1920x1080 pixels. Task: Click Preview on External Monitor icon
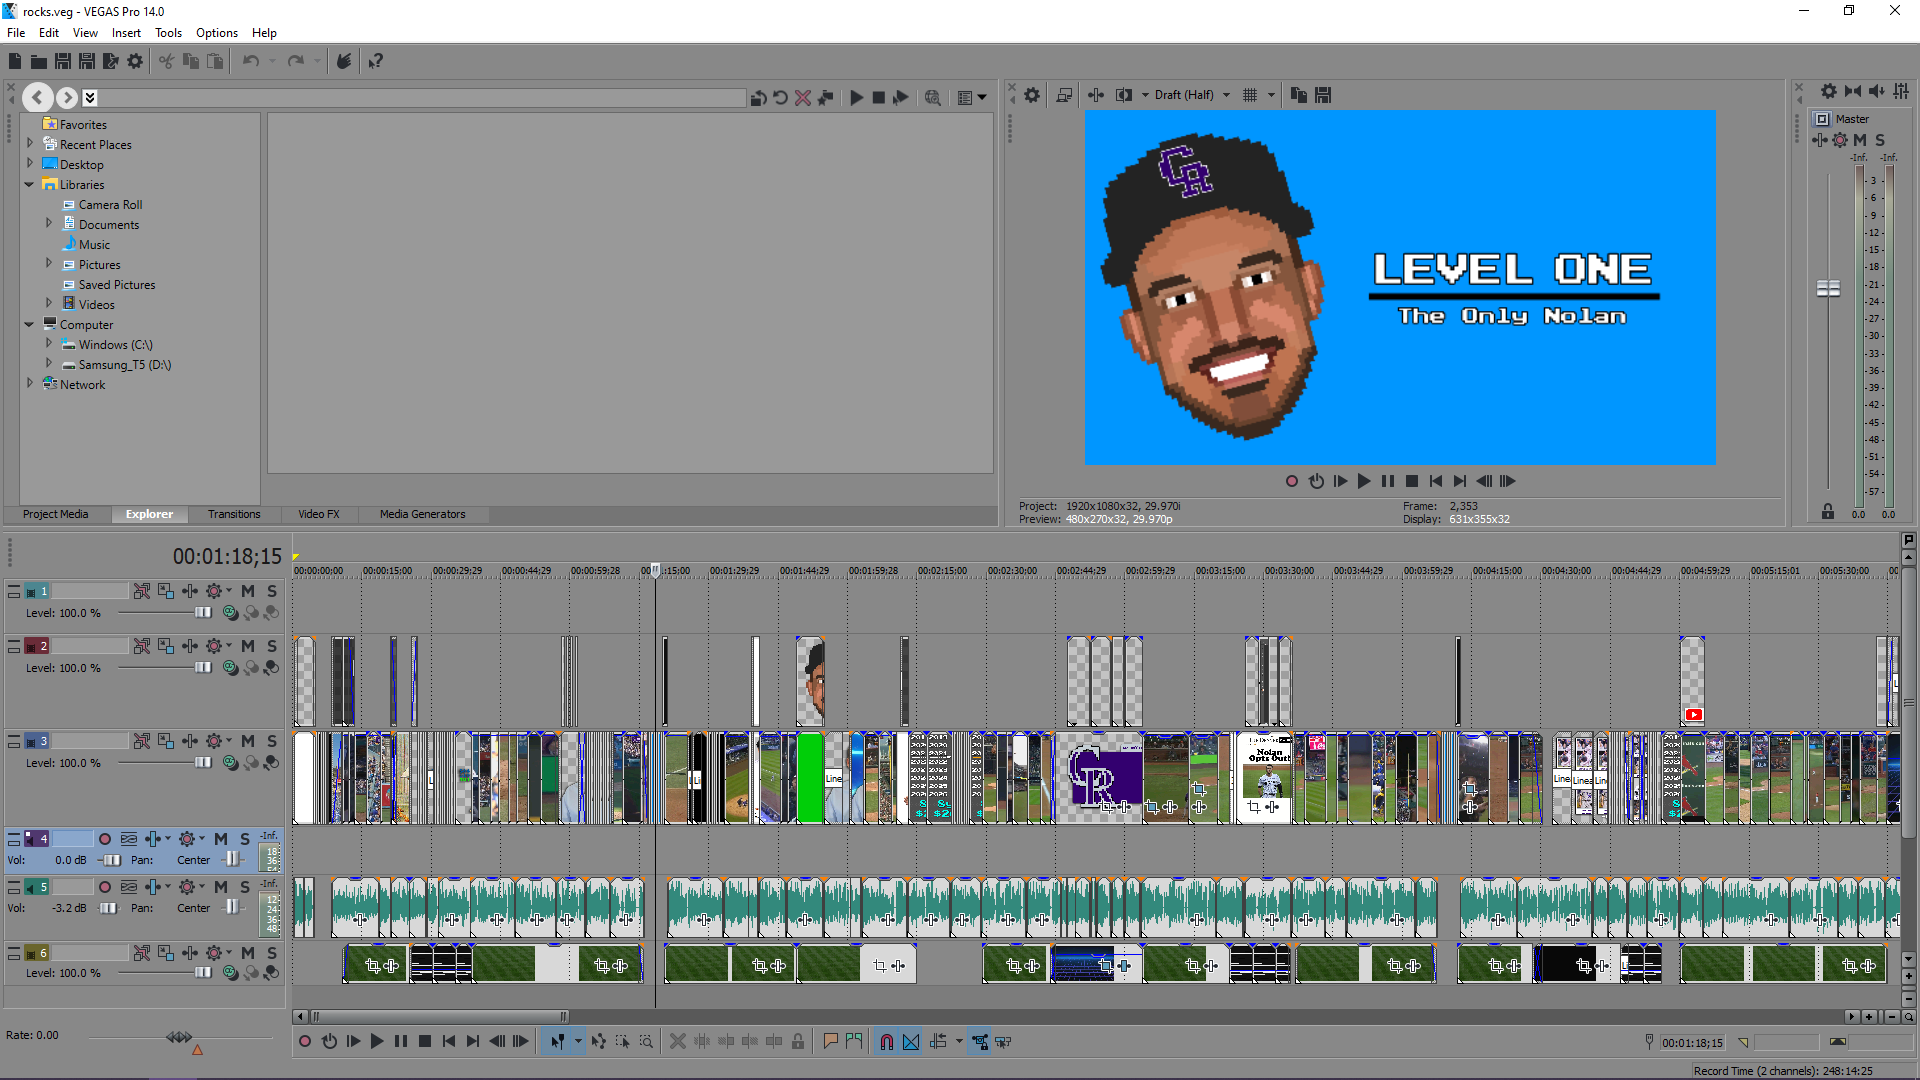point(1065,95)
